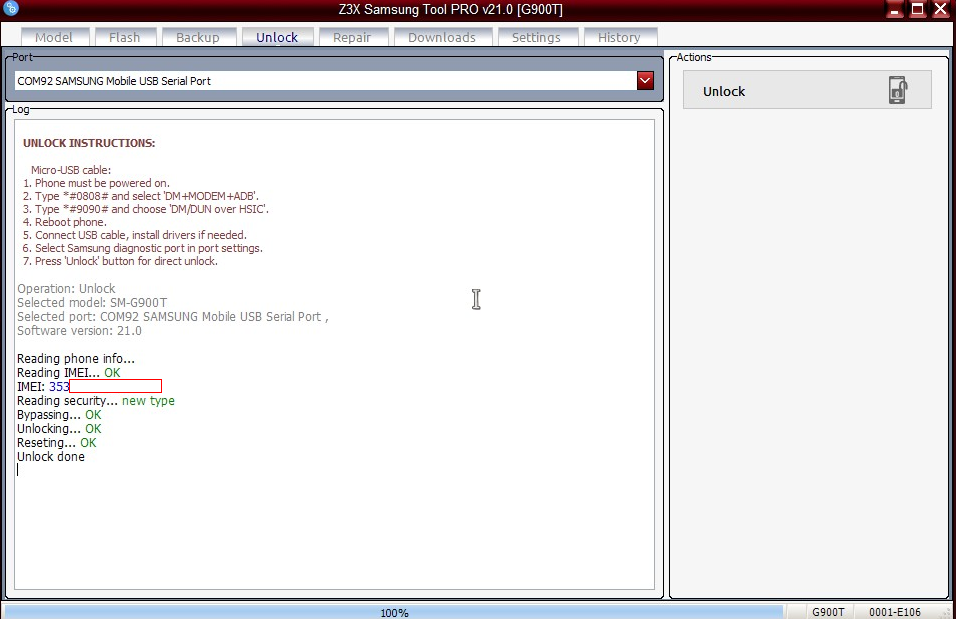Open the Downloads tab
The image size is (956, 619).
coord(442,37)
